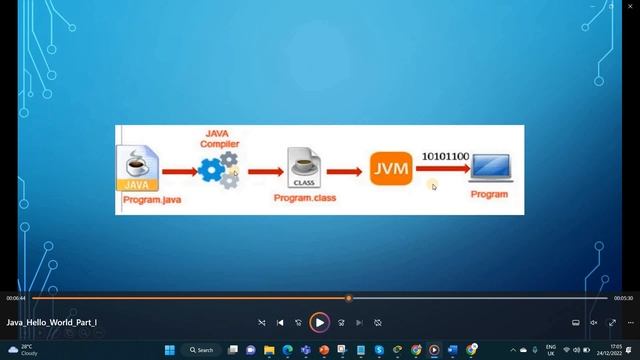Go to the next track
The image size is (640, 360).
click(x=359, y=323)
